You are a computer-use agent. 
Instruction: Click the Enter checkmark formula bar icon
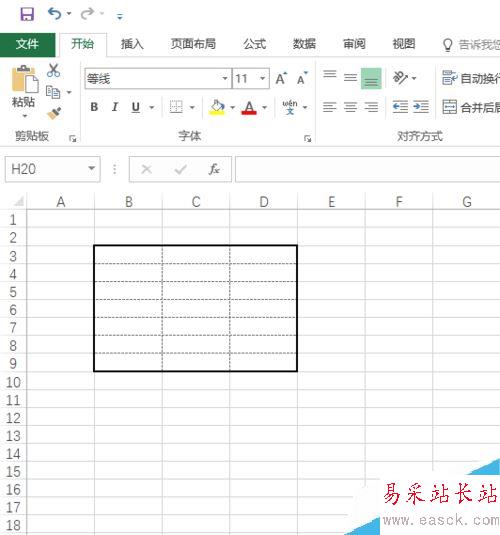pos(181,169)
